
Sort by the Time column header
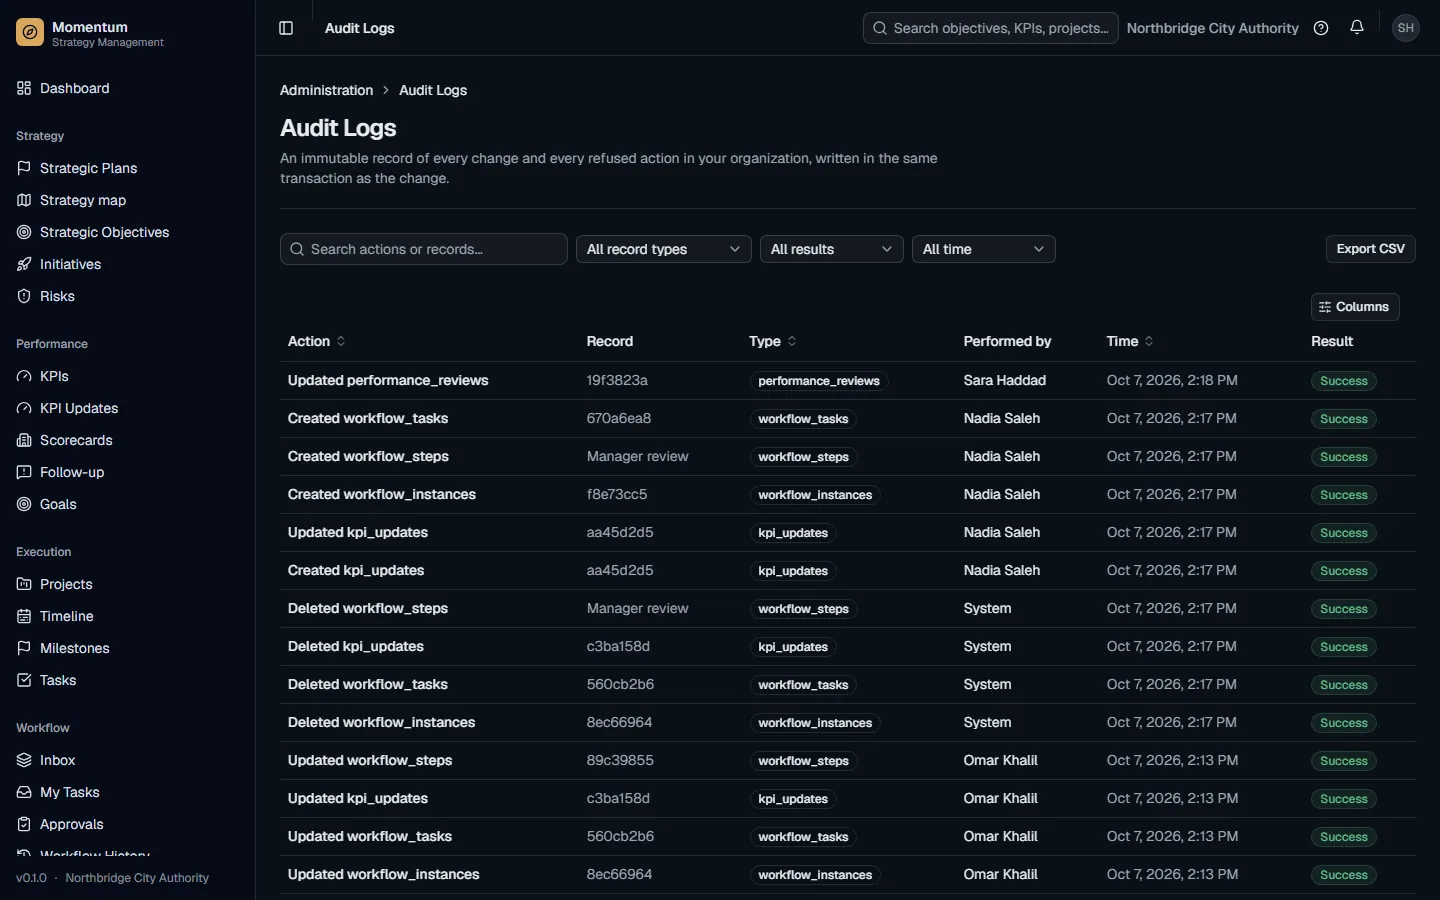click(x=1131, y=341)
